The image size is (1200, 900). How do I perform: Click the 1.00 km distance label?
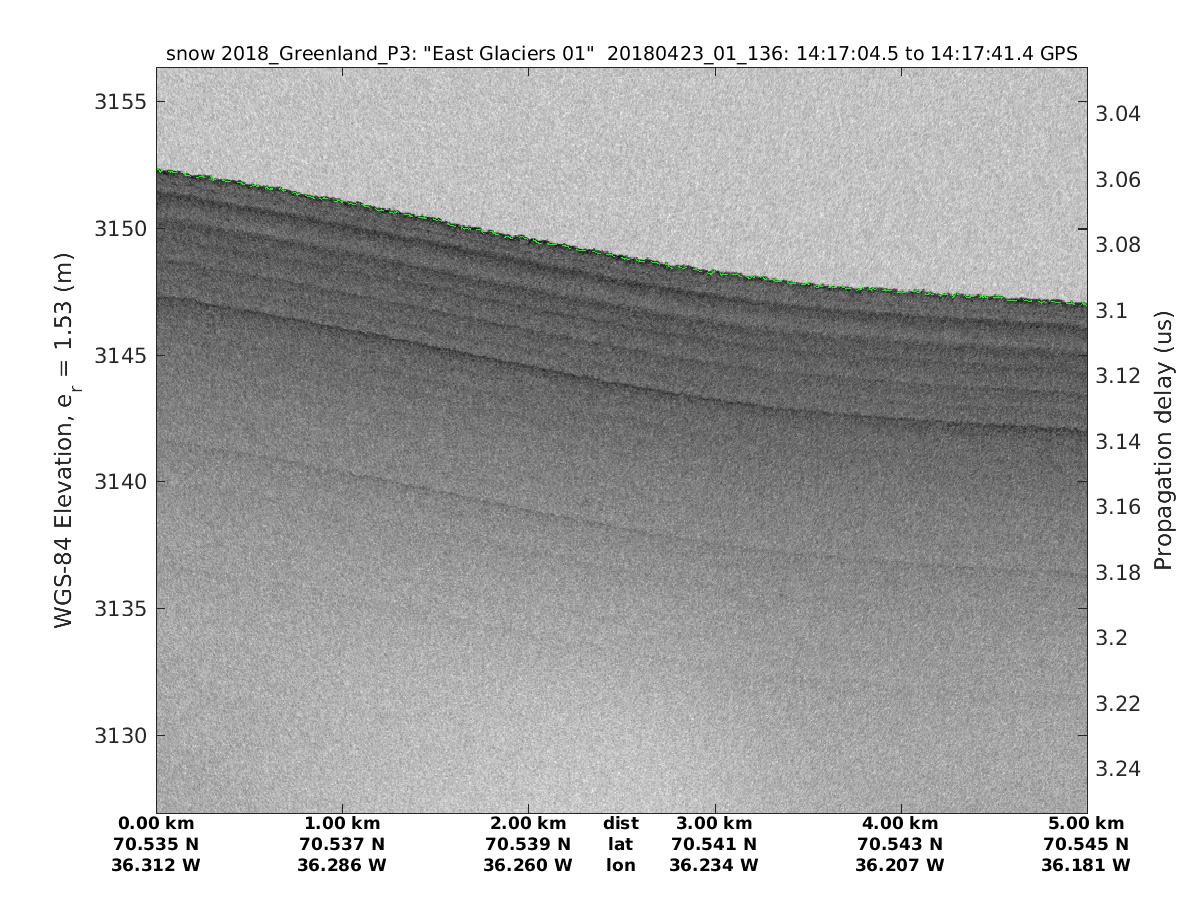[x=343, y=824]
